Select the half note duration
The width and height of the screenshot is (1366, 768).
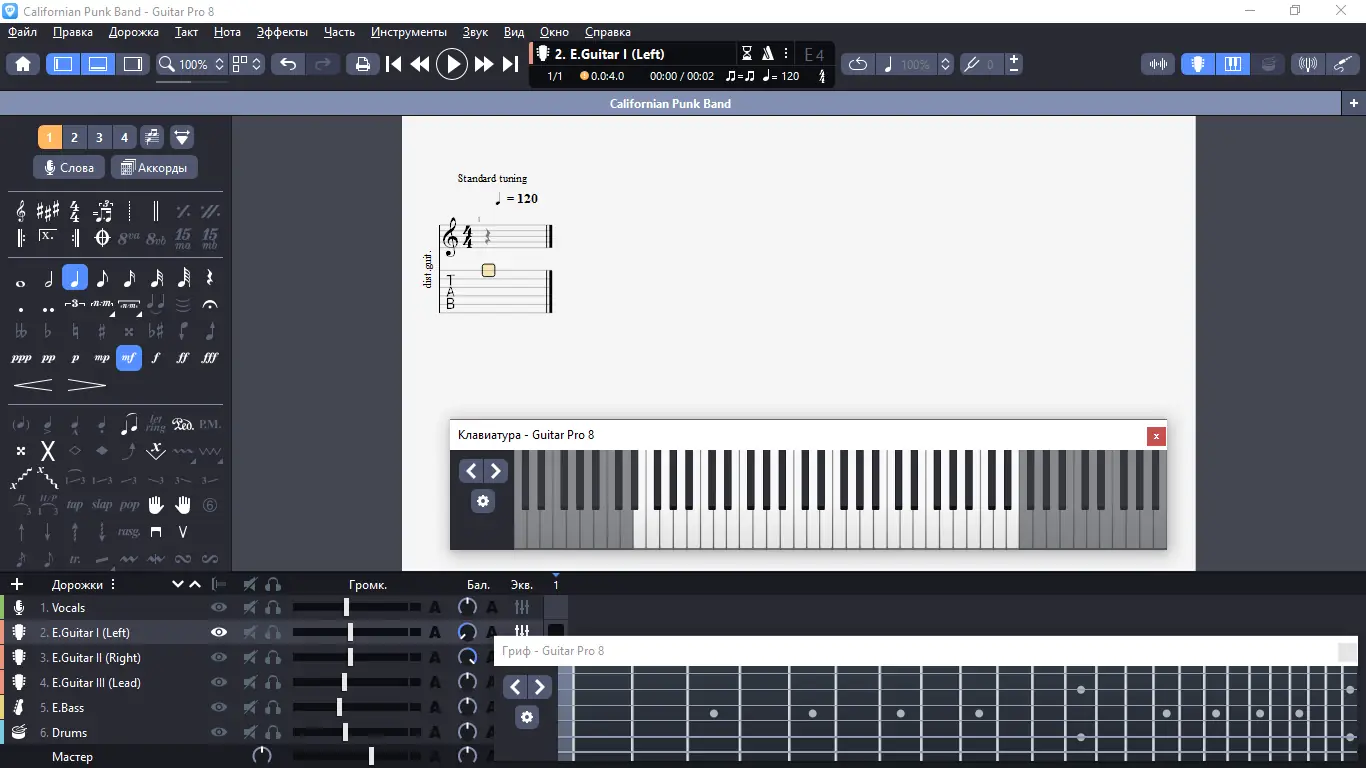pos(48,278)
